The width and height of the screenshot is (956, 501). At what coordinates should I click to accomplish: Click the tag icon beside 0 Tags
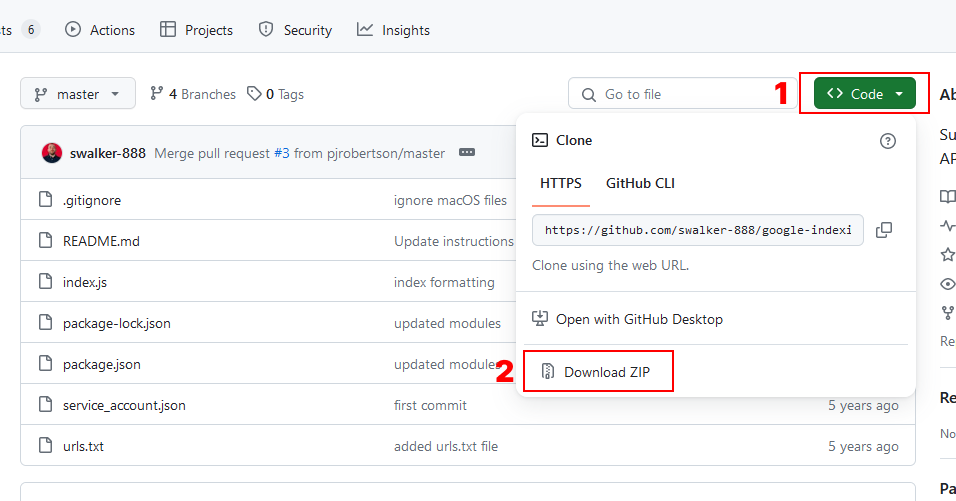[x=254, y=93]
